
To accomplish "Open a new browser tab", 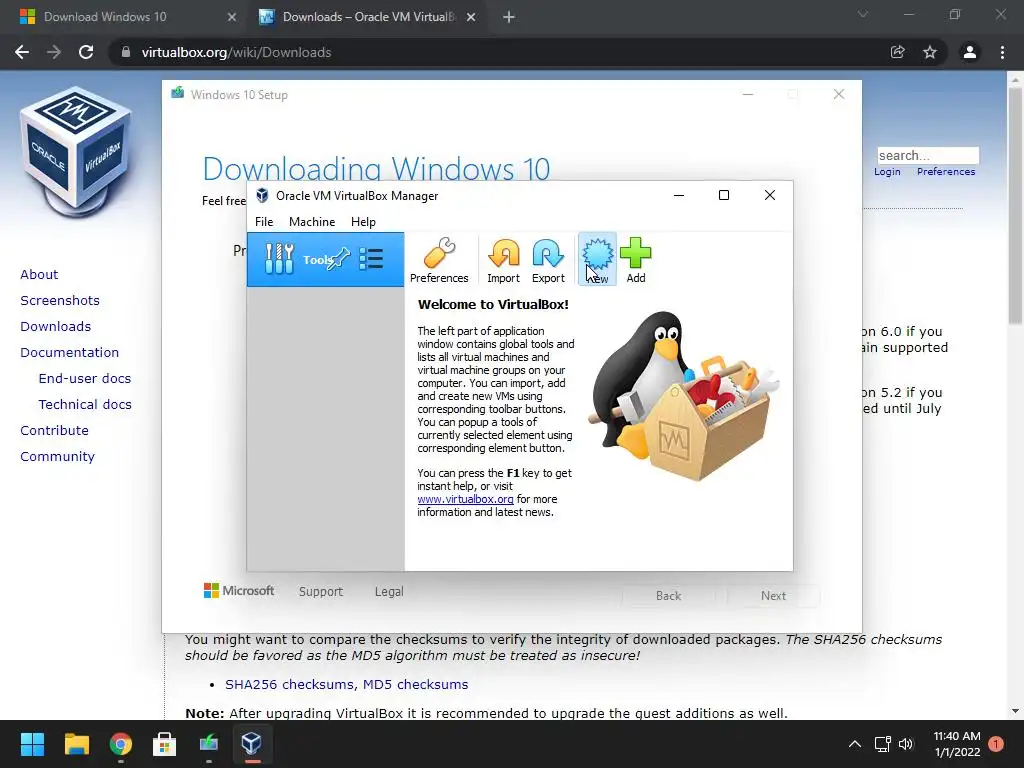I will tap(509, 18).
